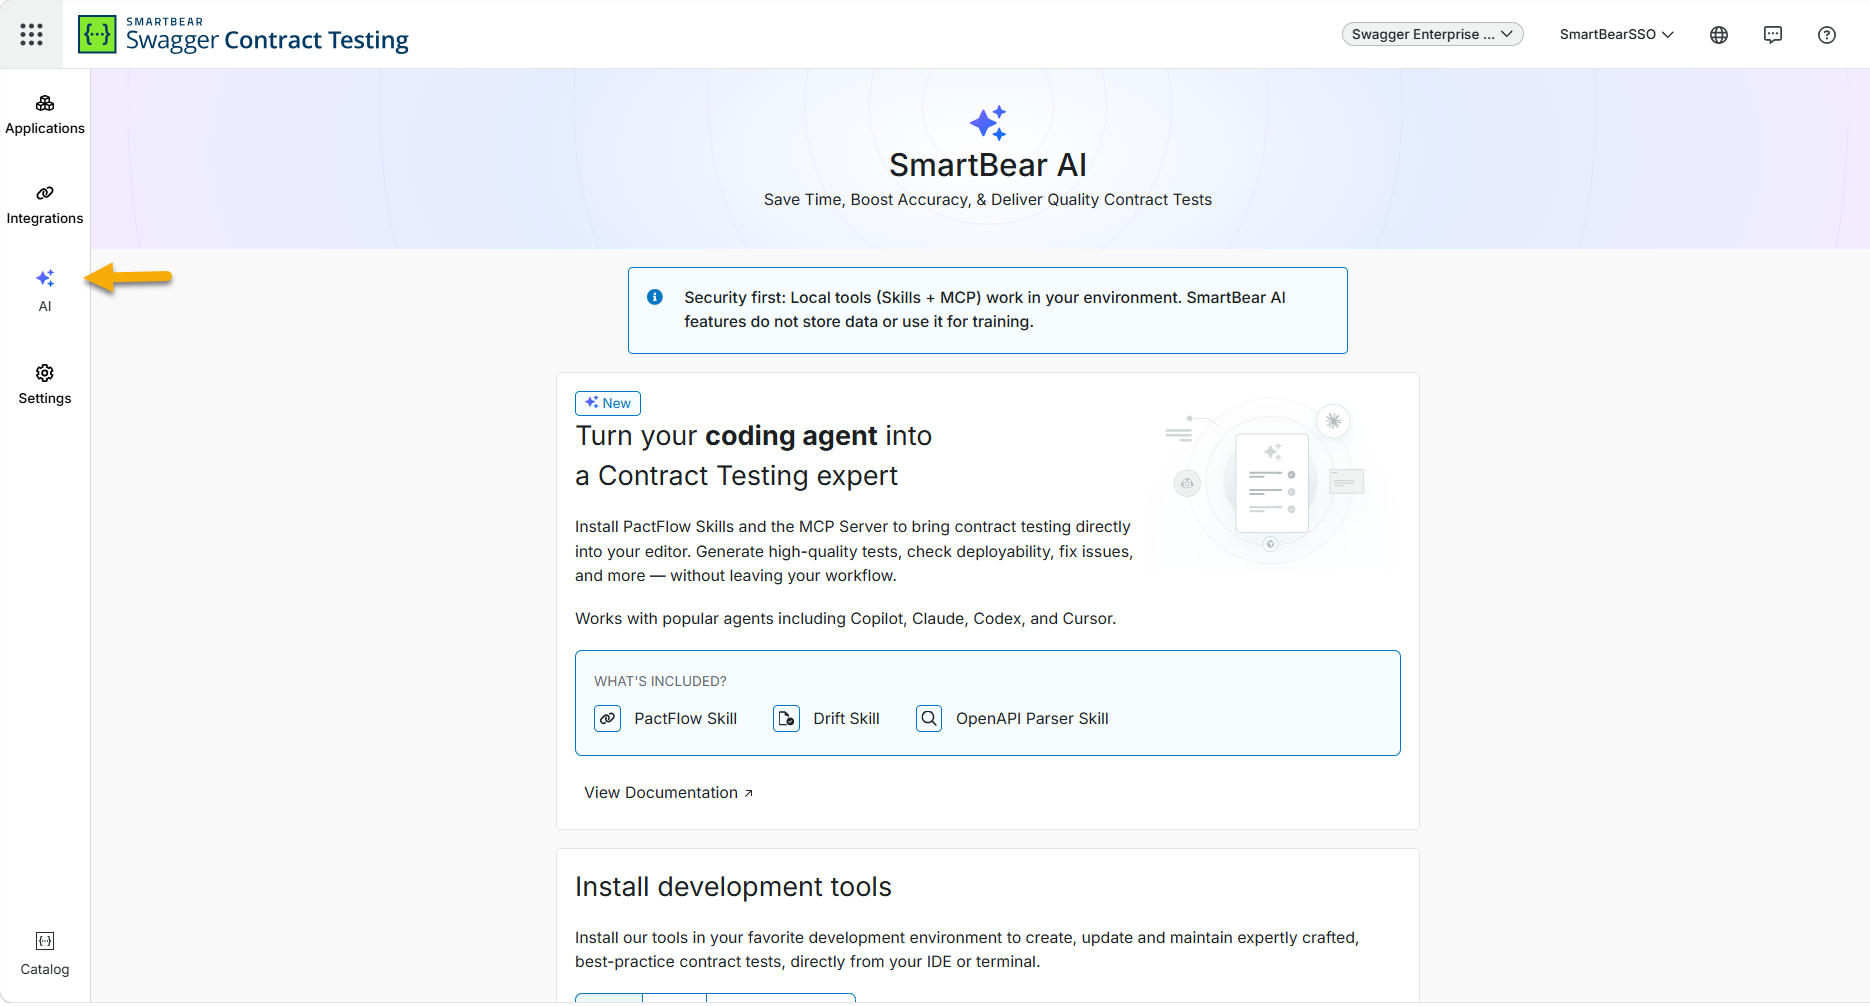1870x1006 pixels.
Task: Open the Catalog sidebar item
Action: click(45, 954)
